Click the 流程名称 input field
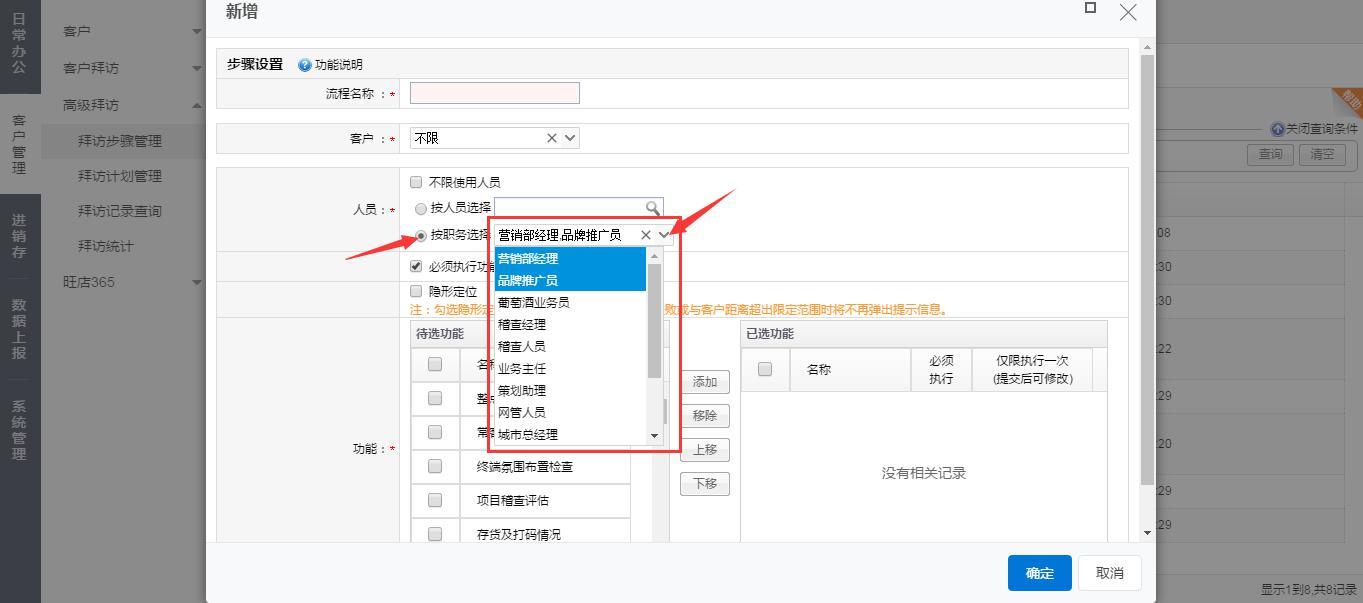The image size is (1363, 603). (494, 93)
